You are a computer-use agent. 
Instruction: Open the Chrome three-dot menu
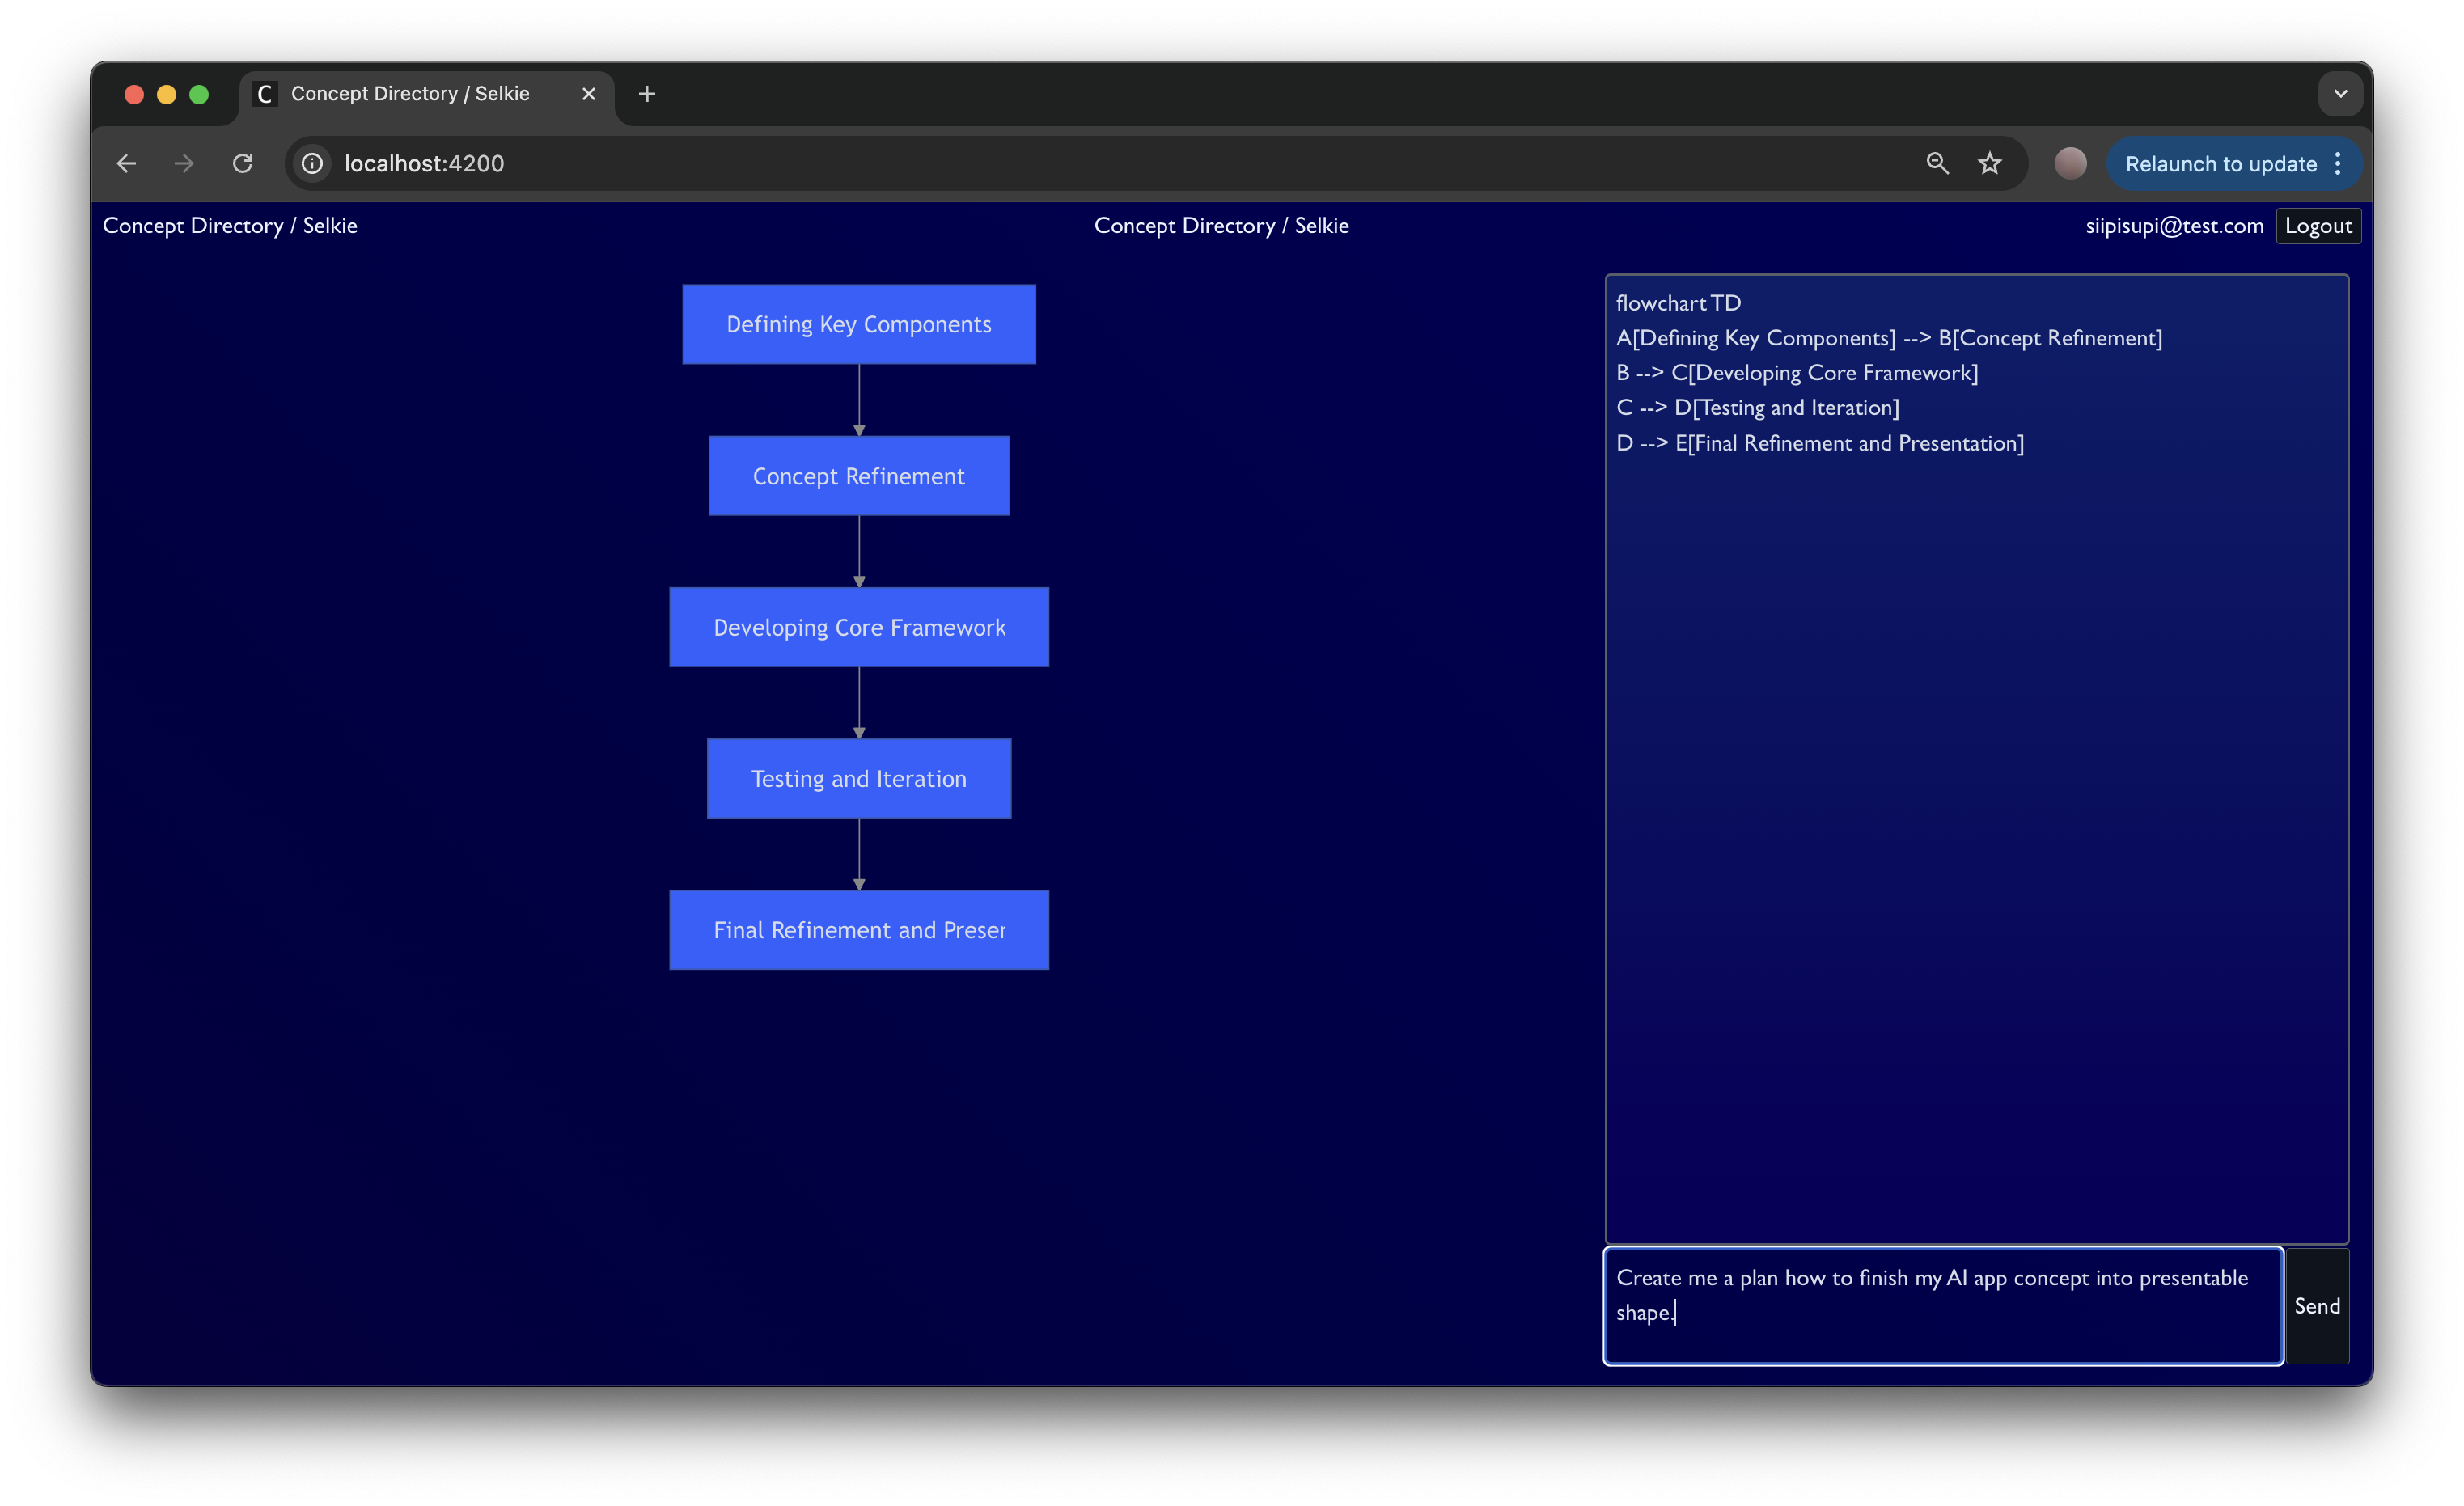2338,163
